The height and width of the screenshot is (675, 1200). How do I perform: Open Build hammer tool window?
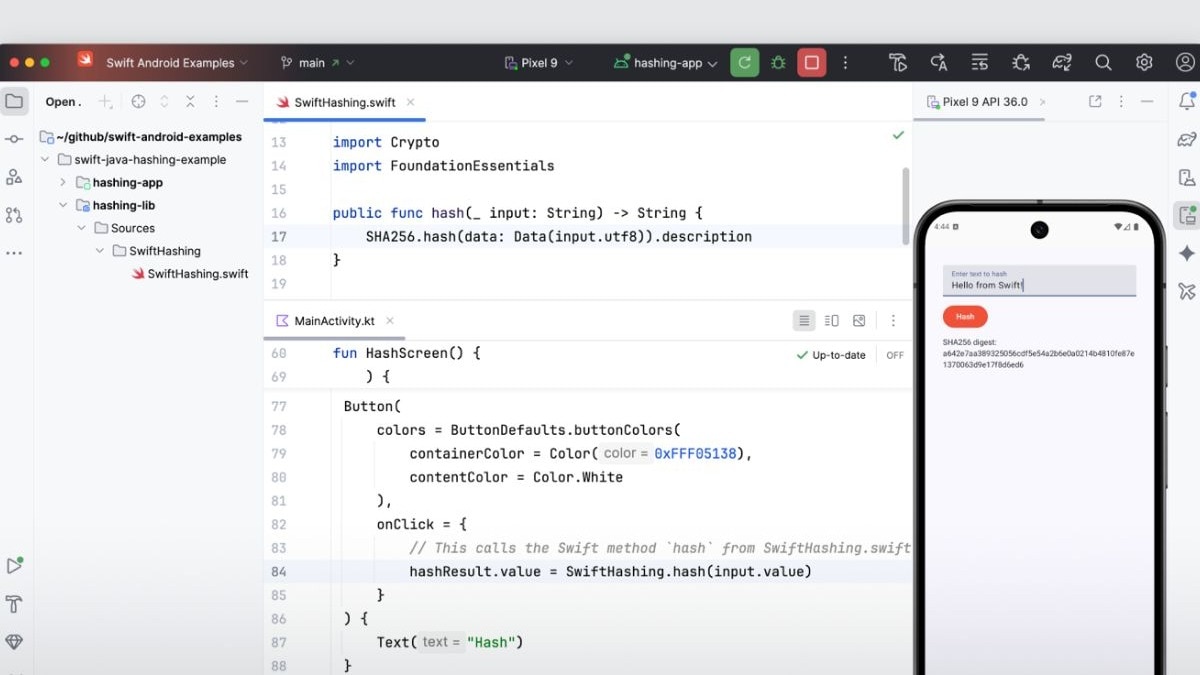tap(14, 604)
